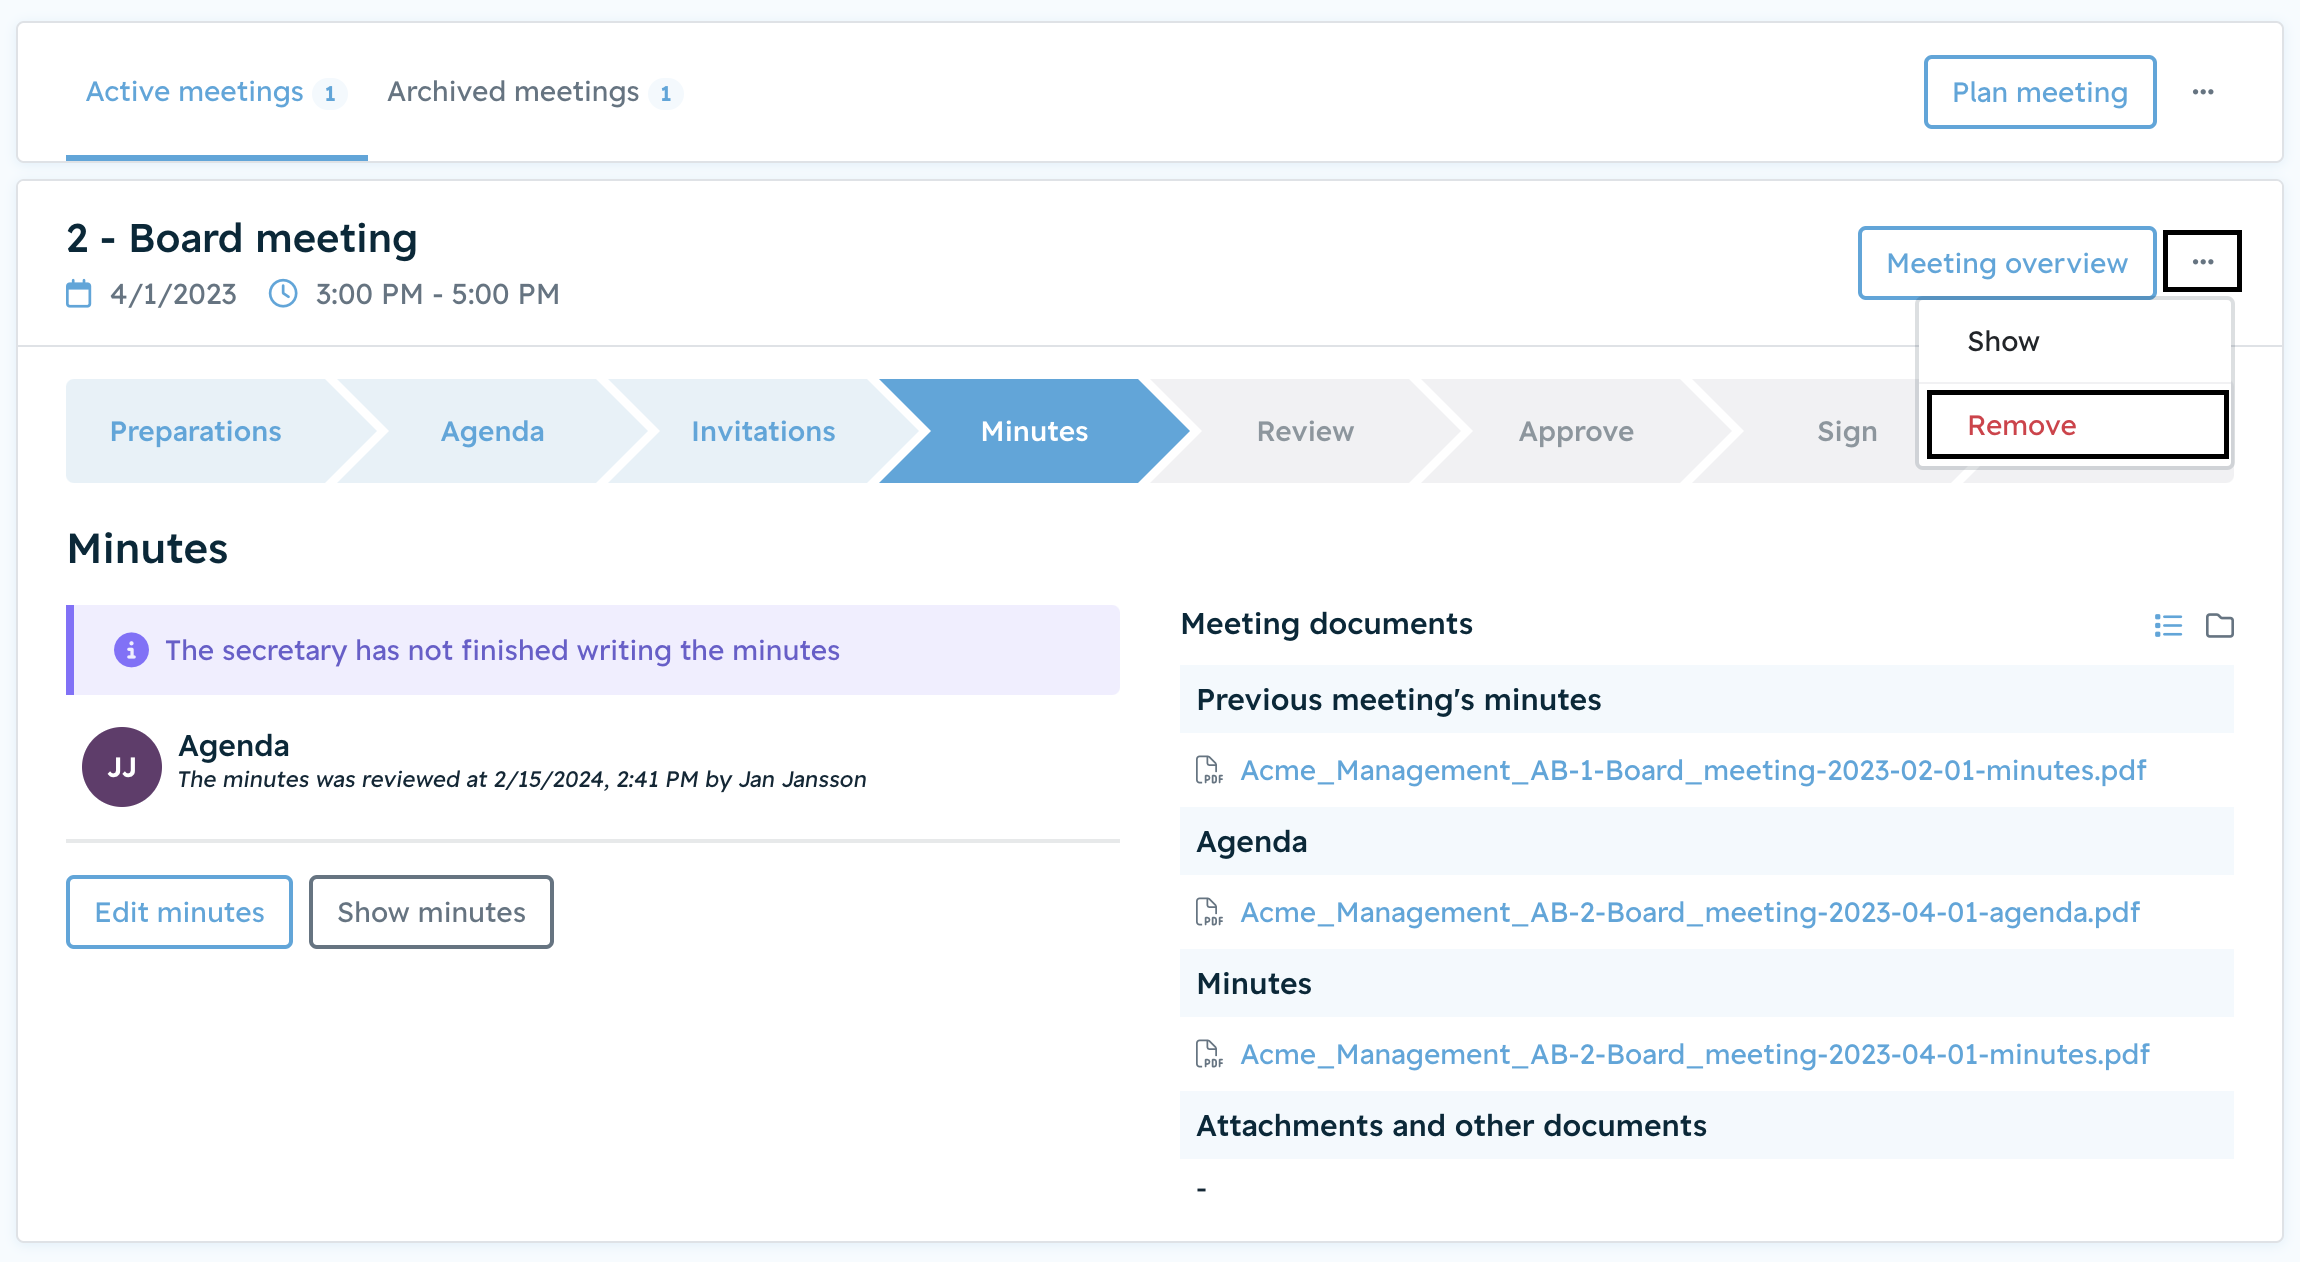Viewport: 2300px width, 1262px height.
Task: Open the top-right three-dots menu next to Plan meeting
Action: click(2203, 92)
